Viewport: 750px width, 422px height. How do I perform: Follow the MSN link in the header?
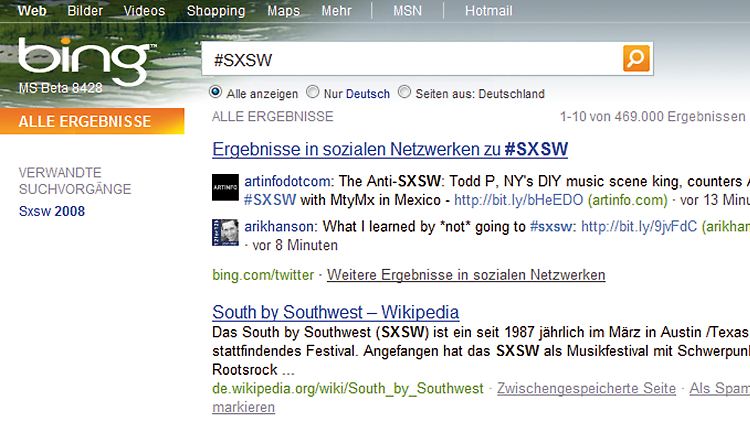pyautogui.click(x=408, y=11)
